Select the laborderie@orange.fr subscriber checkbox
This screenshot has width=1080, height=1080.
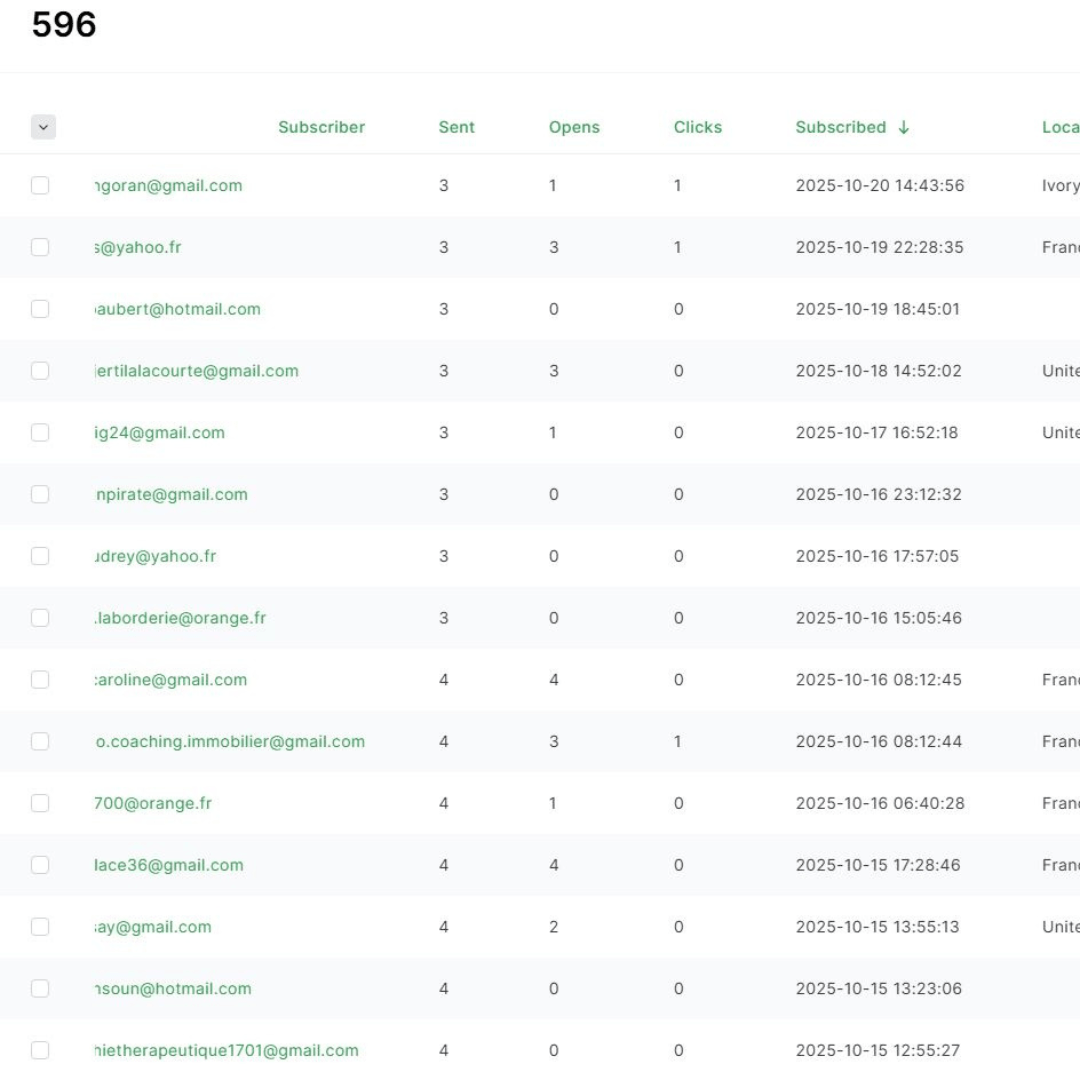pos(40,618)
